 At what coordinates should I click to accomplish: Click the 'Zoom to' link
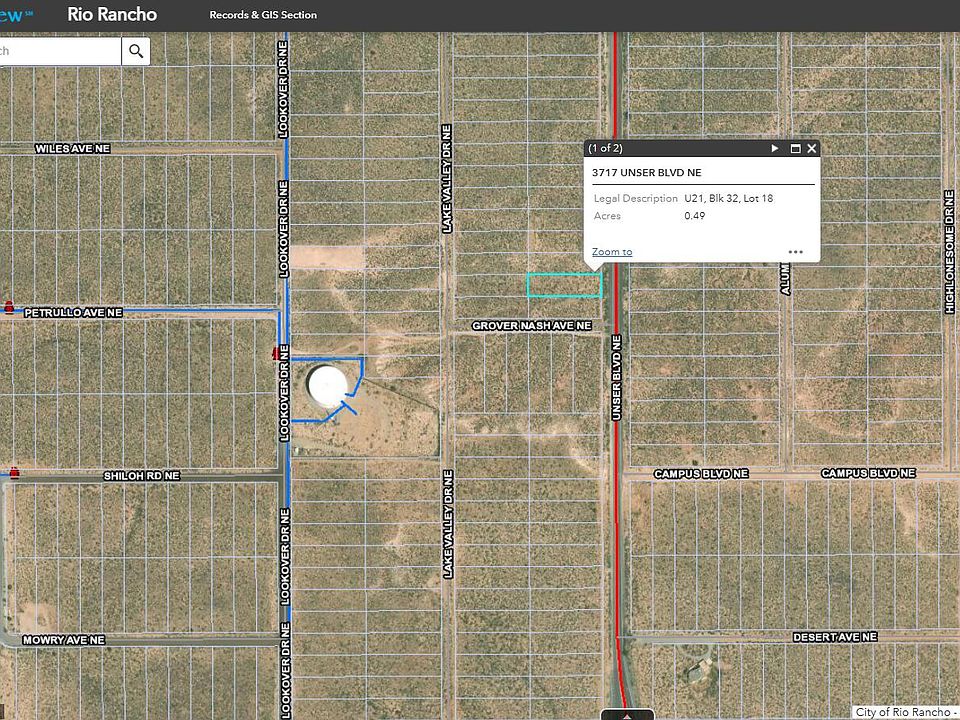tap(611, 252)
